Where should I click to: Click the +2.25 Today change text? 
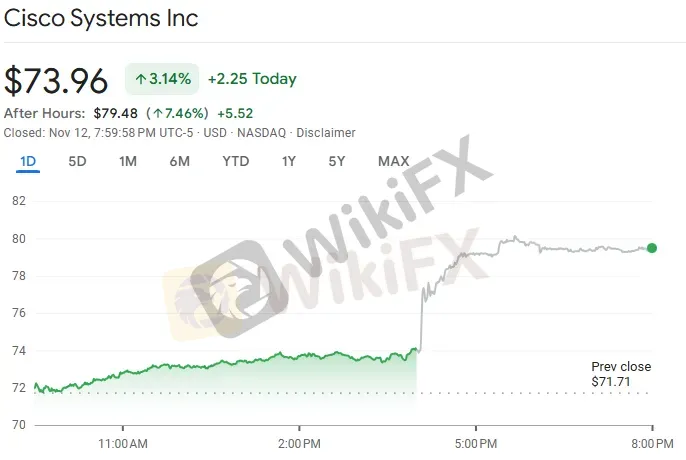point(252,78)
